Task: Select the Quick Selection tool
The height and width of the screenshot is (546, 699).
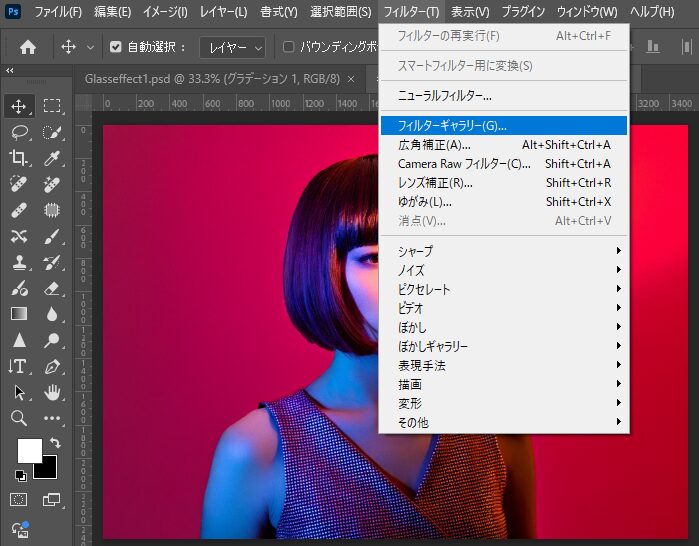Action: 52,132
